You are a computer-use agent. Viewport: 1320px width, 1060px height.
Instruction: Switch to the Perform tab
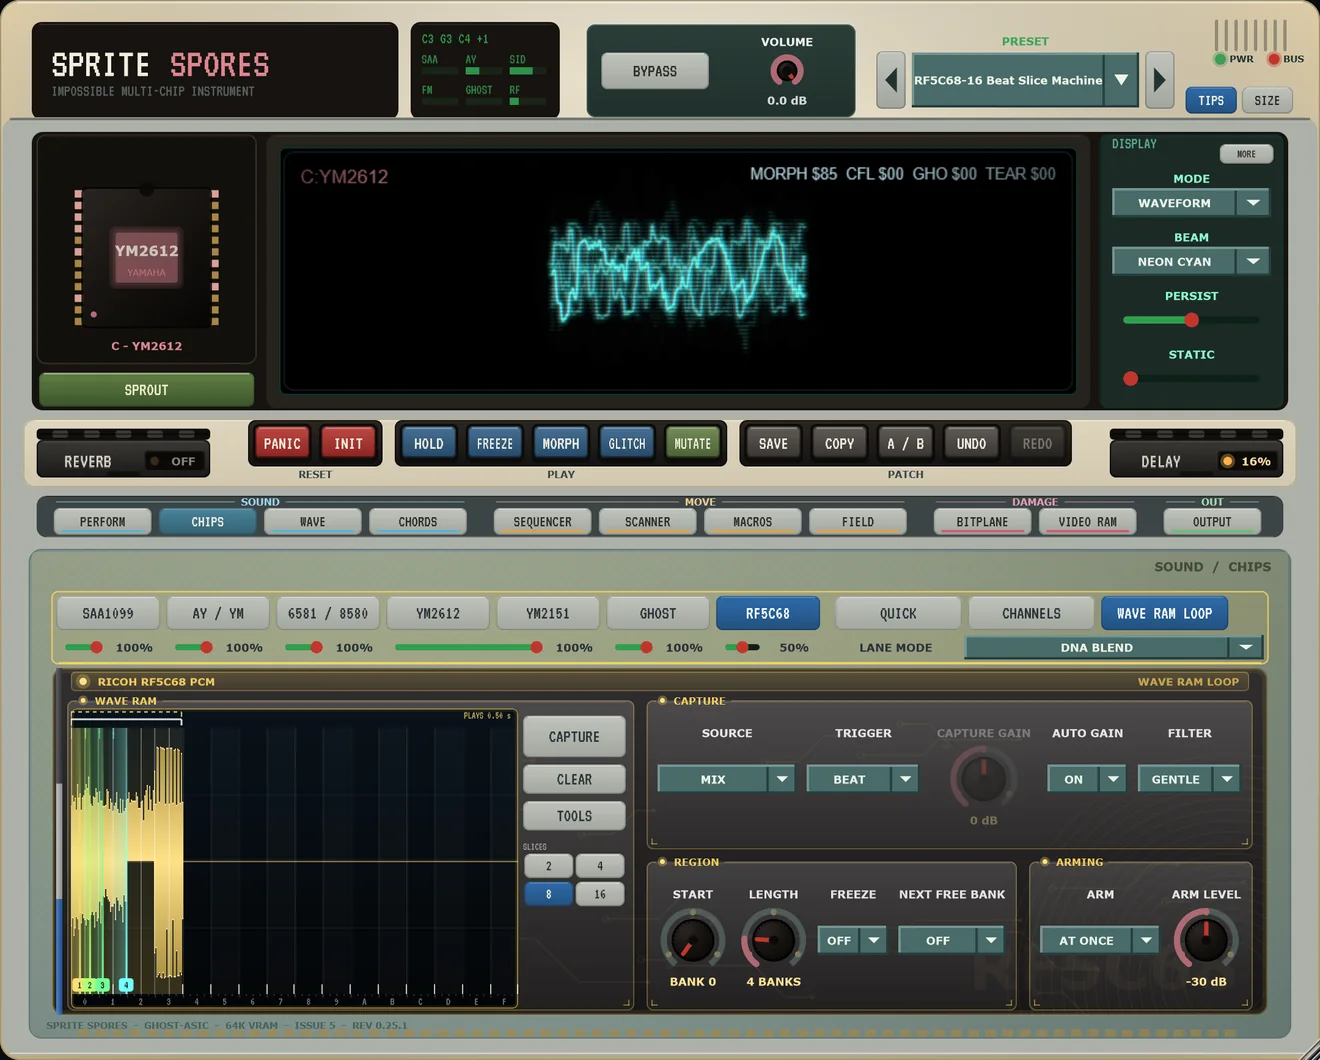[102, 521]
